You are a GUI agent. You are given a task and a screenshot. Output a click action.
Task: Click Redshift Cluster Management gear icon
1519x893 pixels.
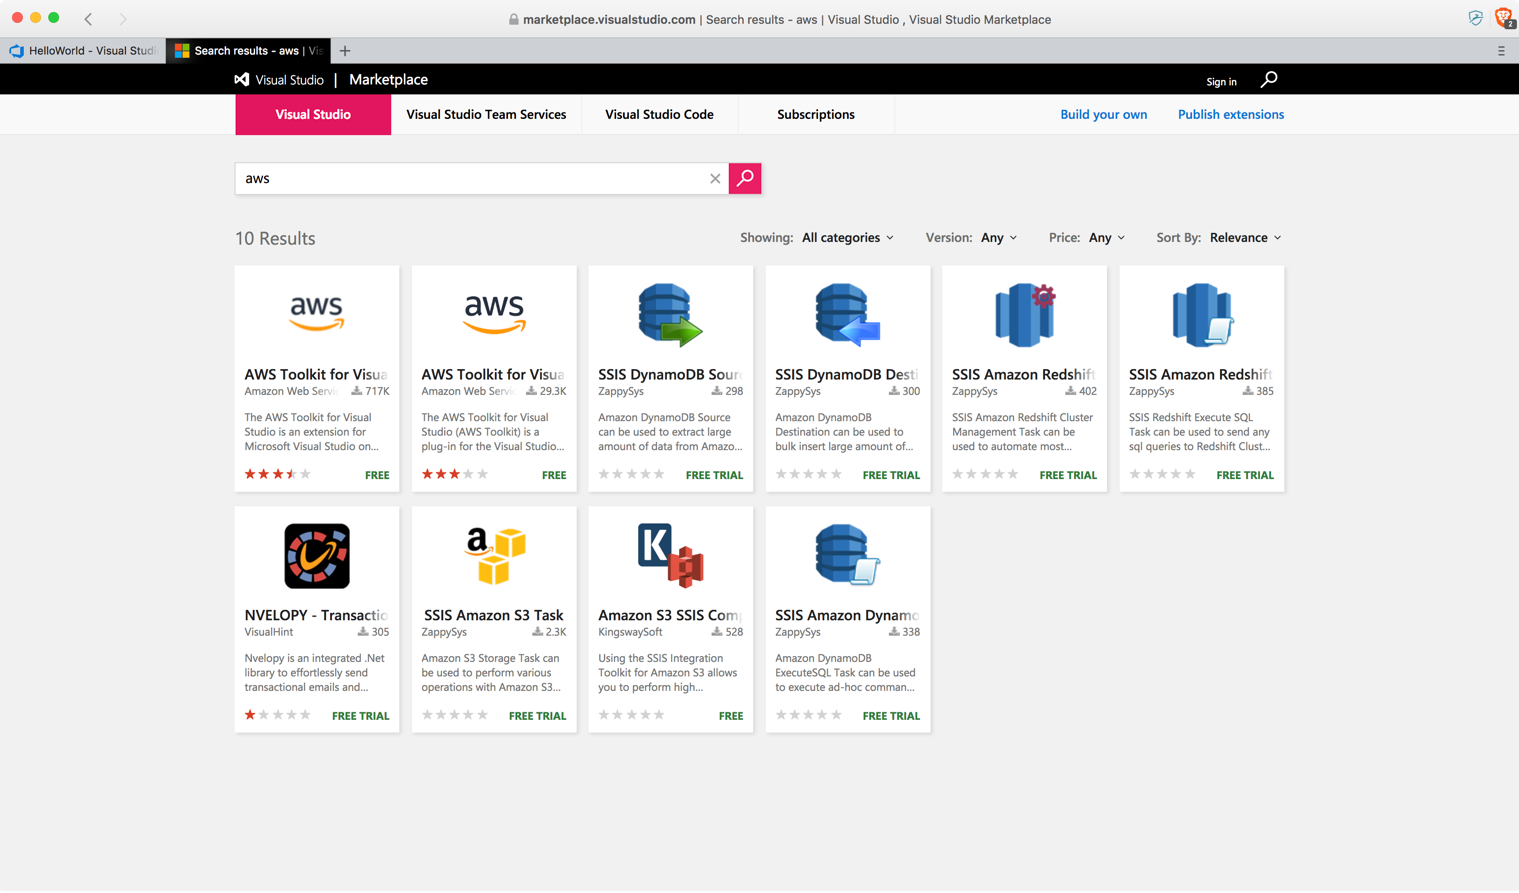pyautogui.click(x=1025, y=315)
